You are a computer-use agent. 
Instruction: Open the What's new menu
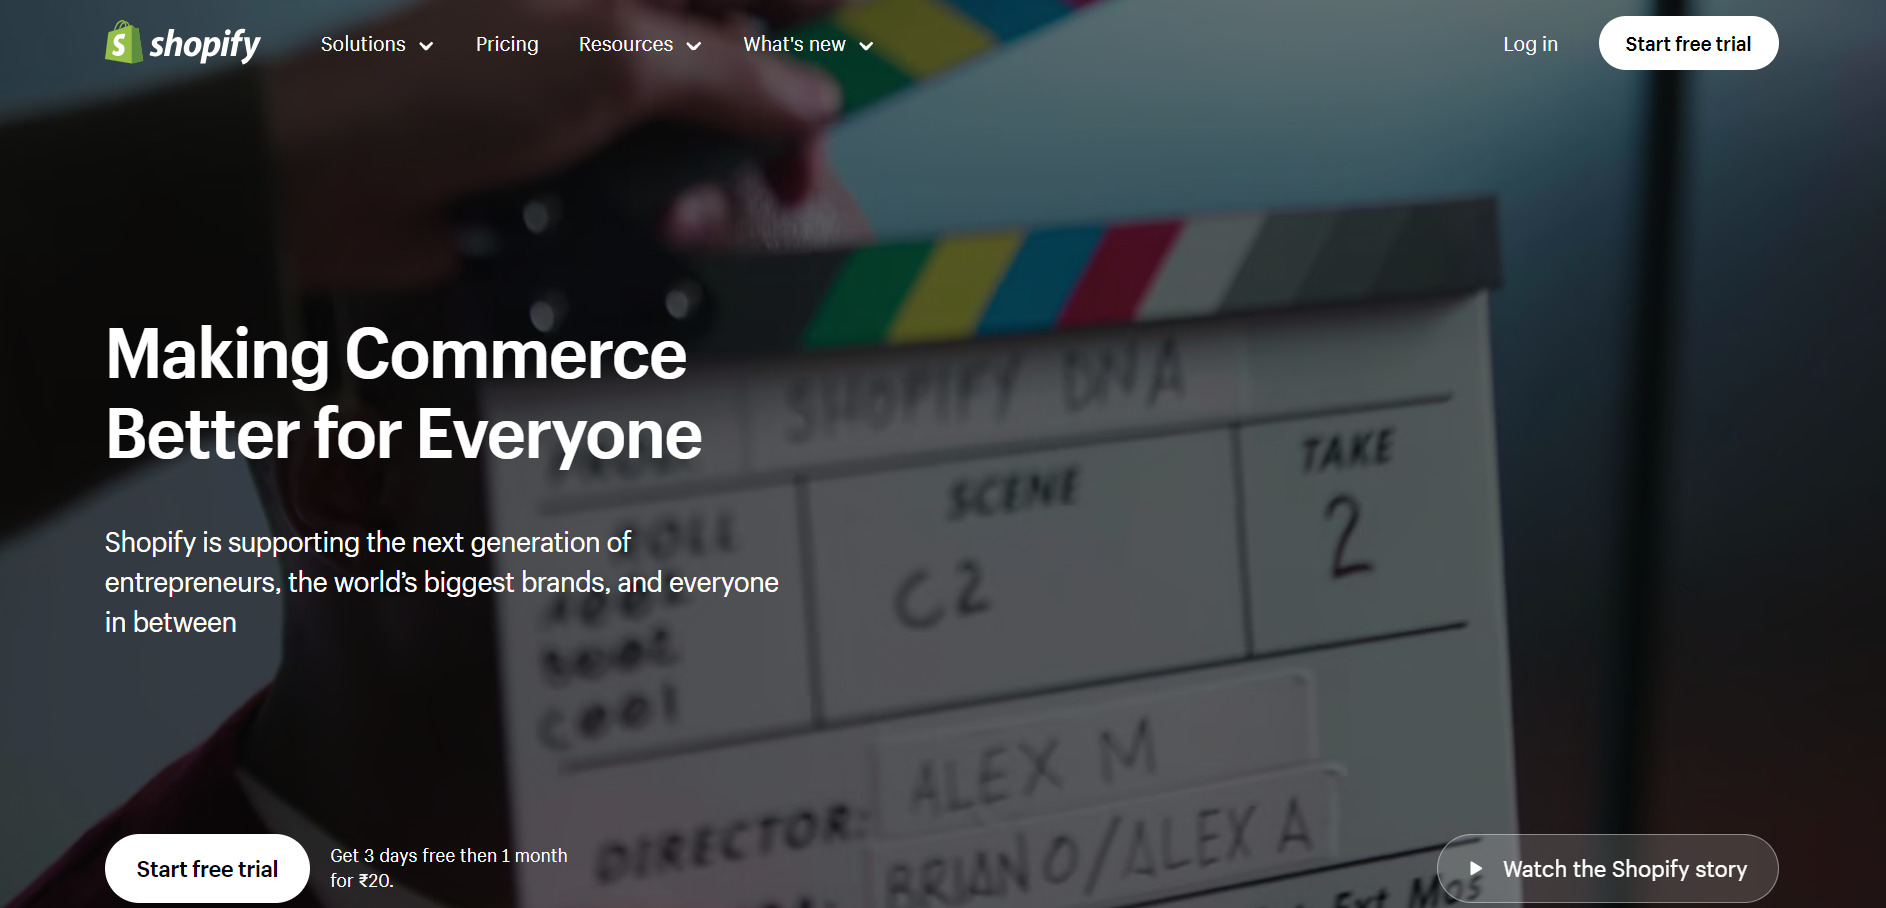(x=795, y=44)
